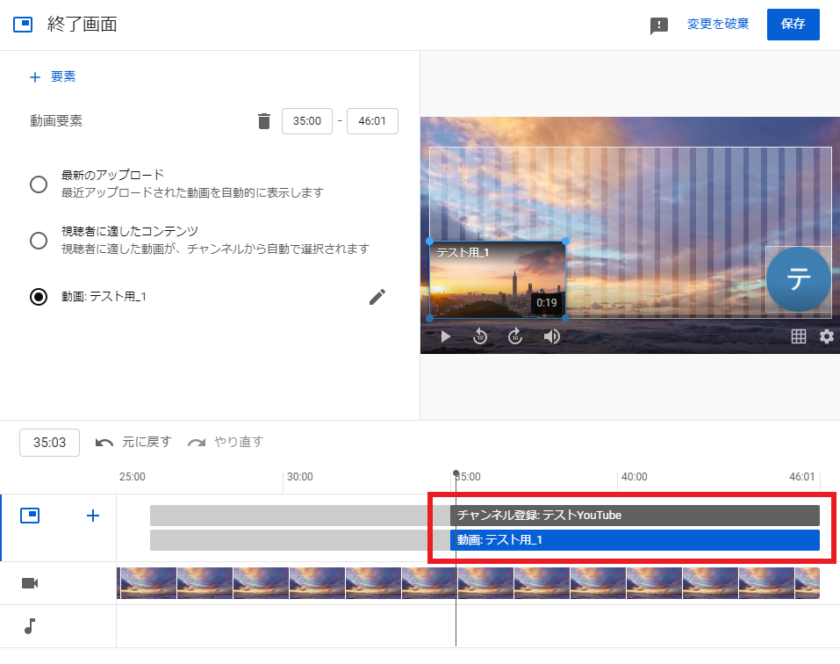Click the 元に戻す undo button

point(133,442)
